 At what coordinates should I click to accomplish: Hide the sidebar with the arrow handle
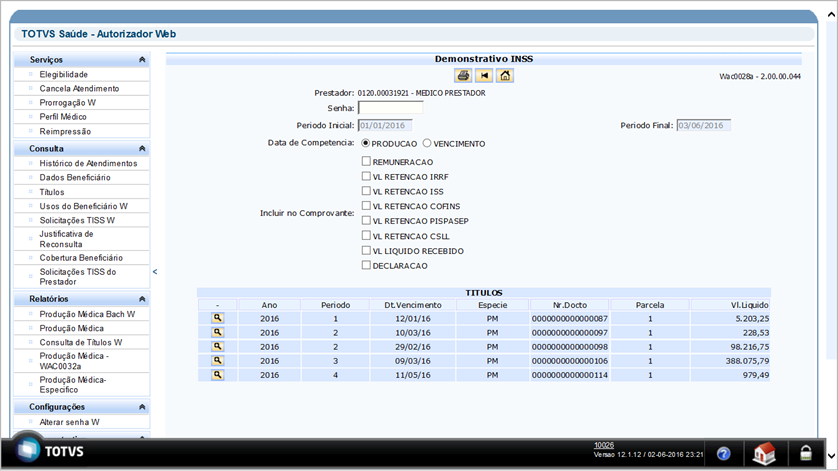pyautogui.click(x=155, y=272)
